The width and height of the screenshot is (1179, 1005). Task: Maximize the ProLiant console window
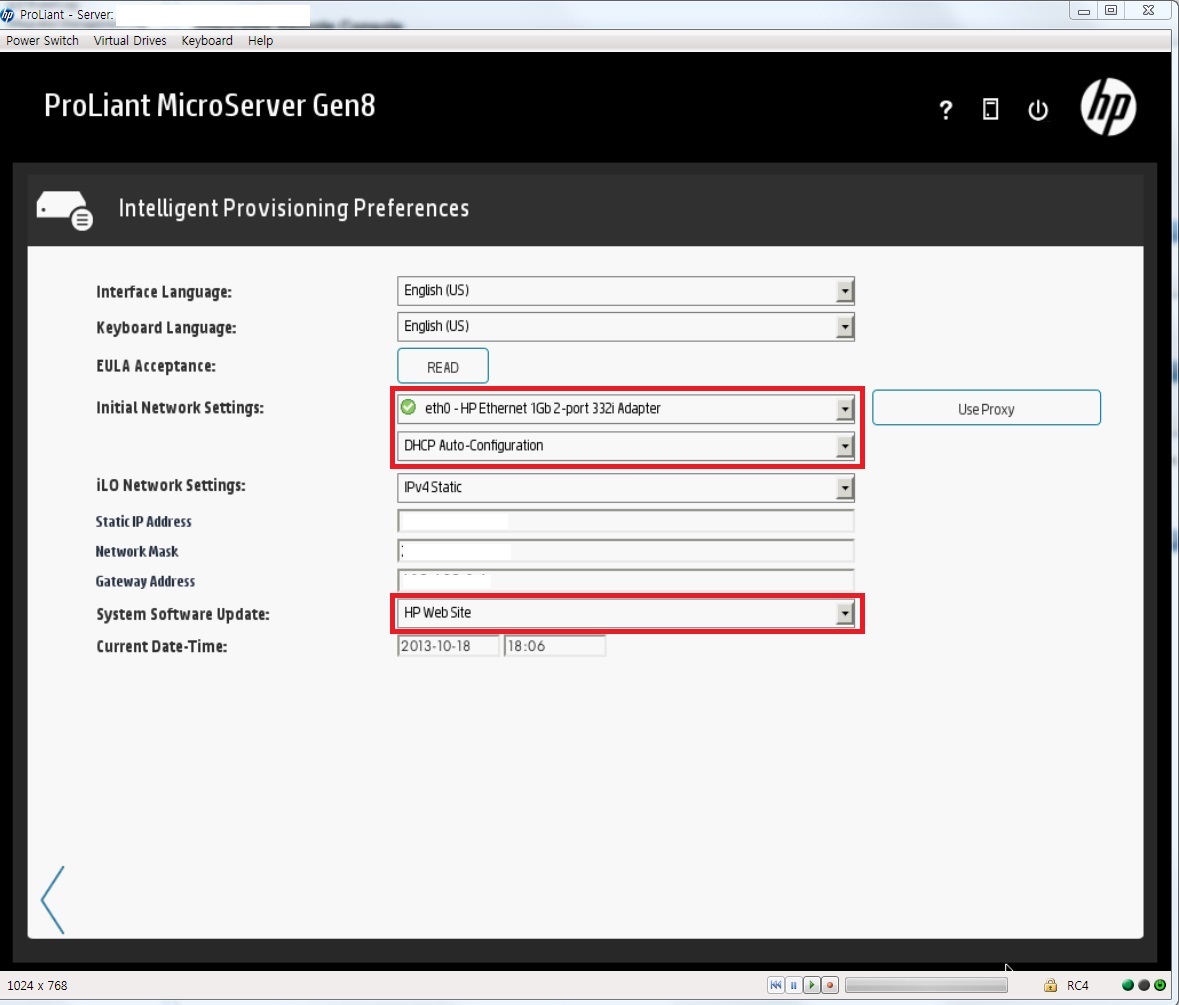pyautogui.click(x=1111, y=11)
